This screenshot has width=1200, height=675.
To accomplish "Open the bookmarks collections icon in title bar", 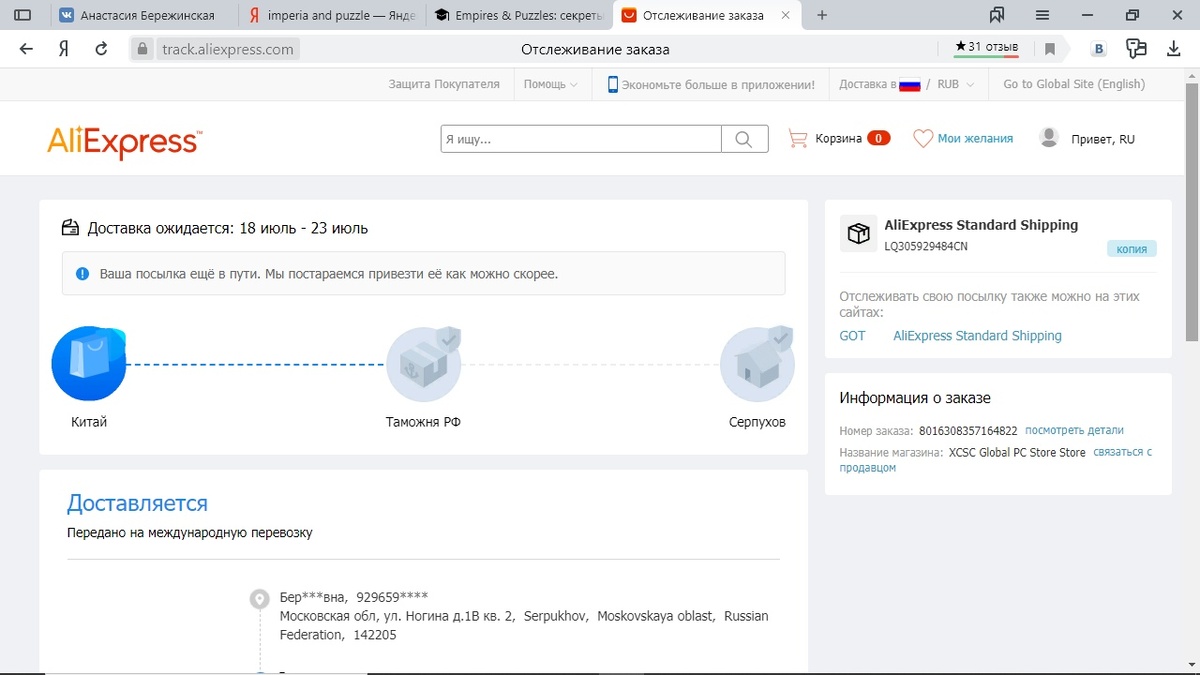I will click(x=996, y=15).
